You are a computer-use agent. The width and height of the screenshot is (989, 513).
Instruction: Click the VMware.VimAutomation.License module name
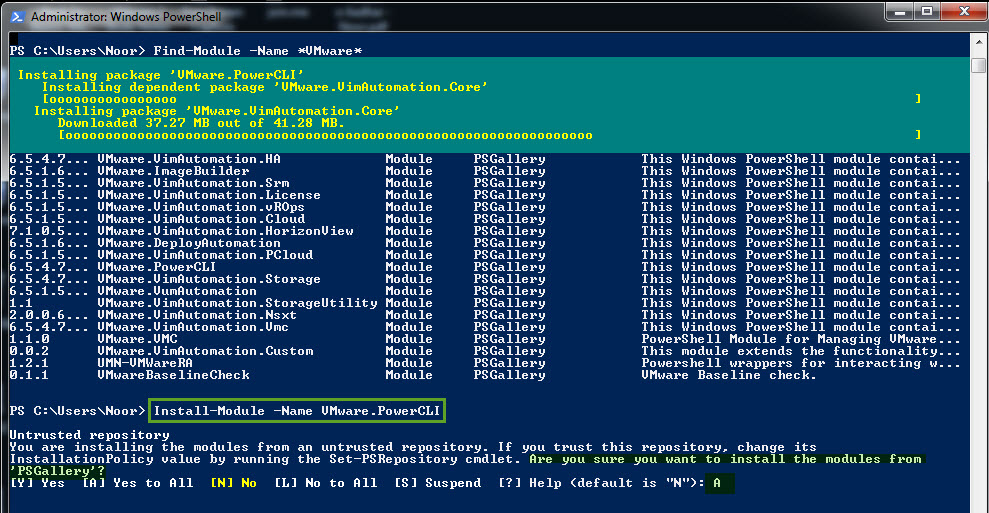tap(209, 195)
